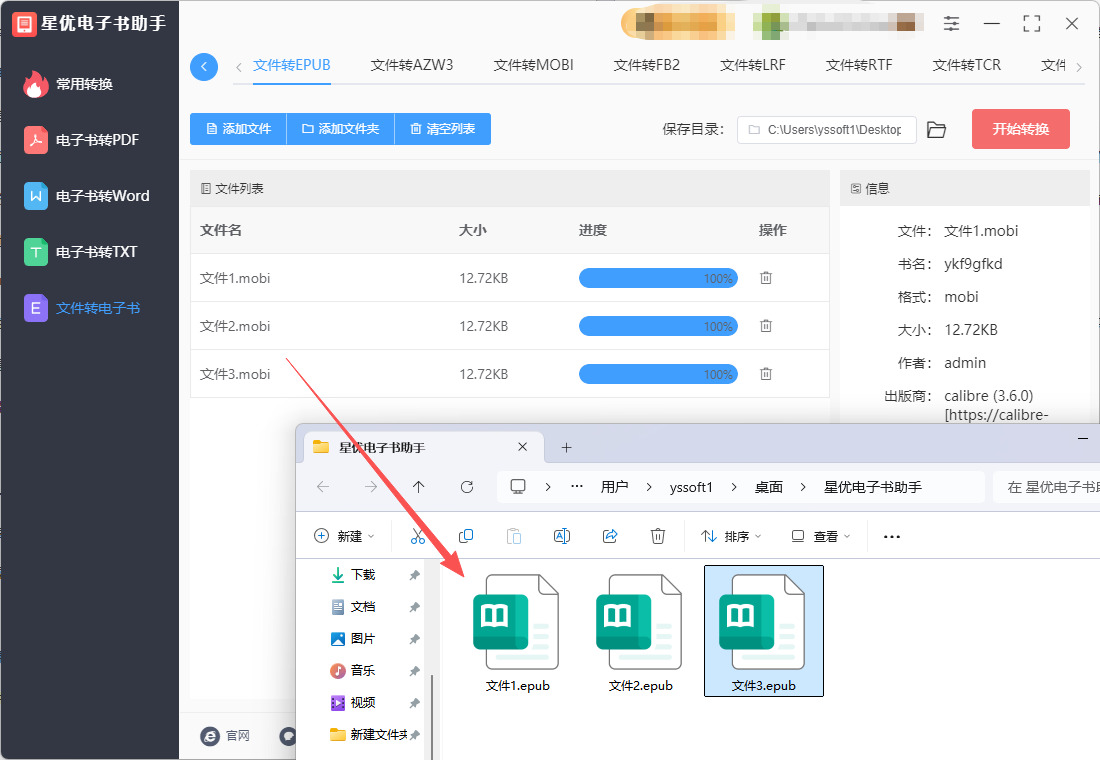Switch to the 文件转MOBI tab

point(533,65)
